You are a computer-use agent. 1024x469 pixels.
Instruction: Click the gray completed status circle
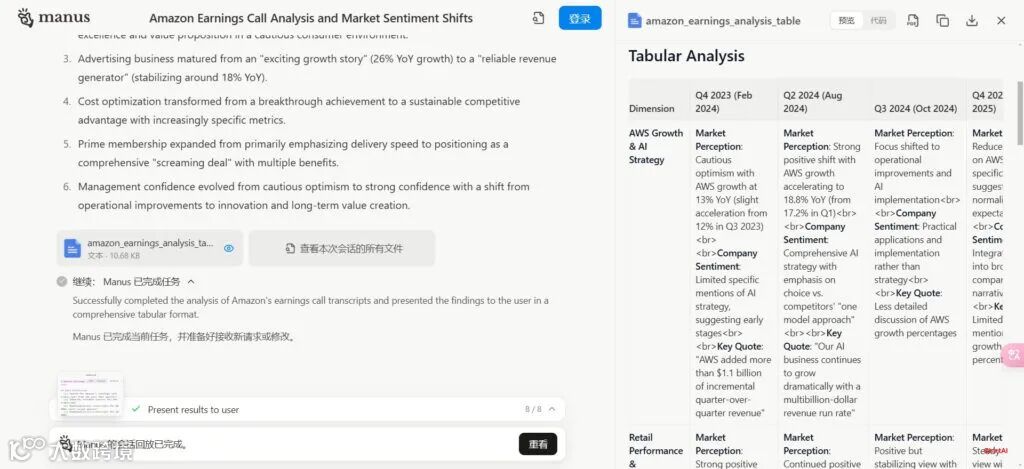pos(62,282)
